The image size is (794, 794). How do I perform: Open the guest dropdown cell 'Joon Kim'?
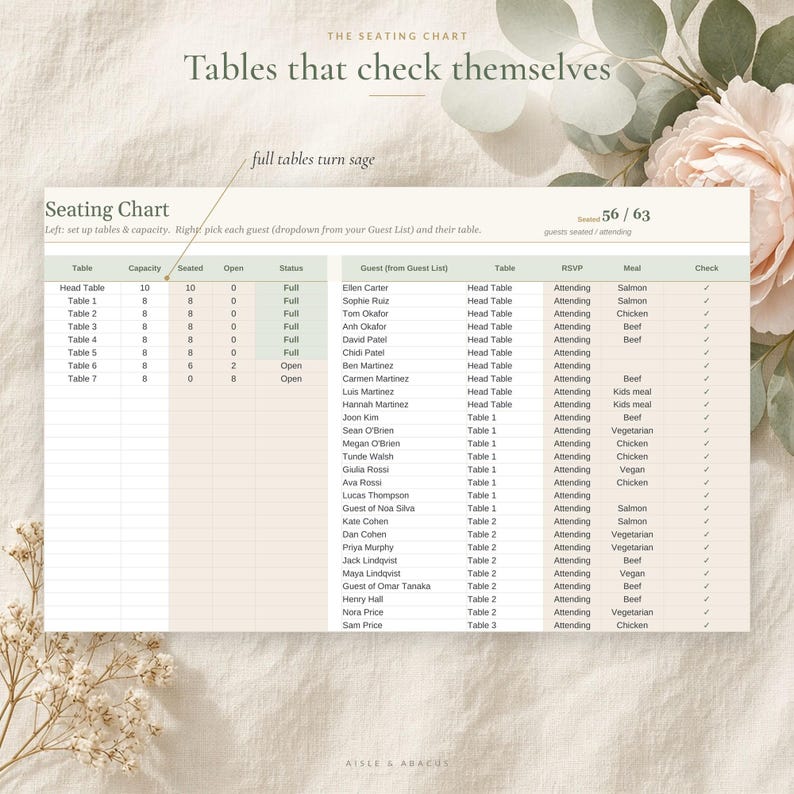pos(404,418)
